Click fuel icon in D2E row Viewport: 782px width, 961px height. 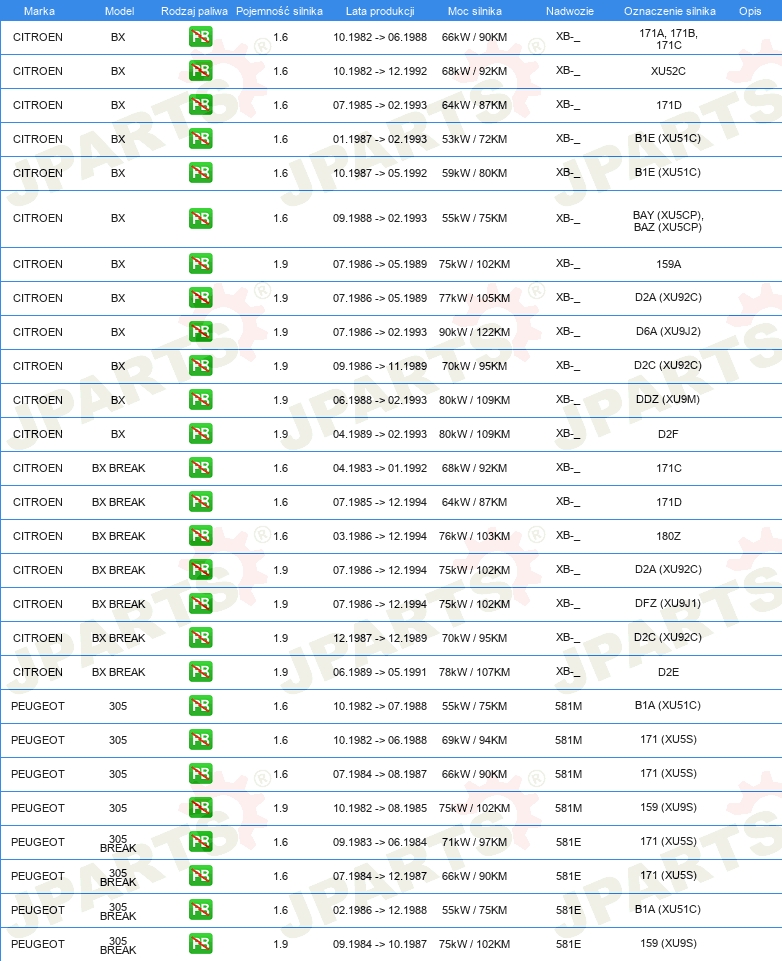click(x=200, y=672)
